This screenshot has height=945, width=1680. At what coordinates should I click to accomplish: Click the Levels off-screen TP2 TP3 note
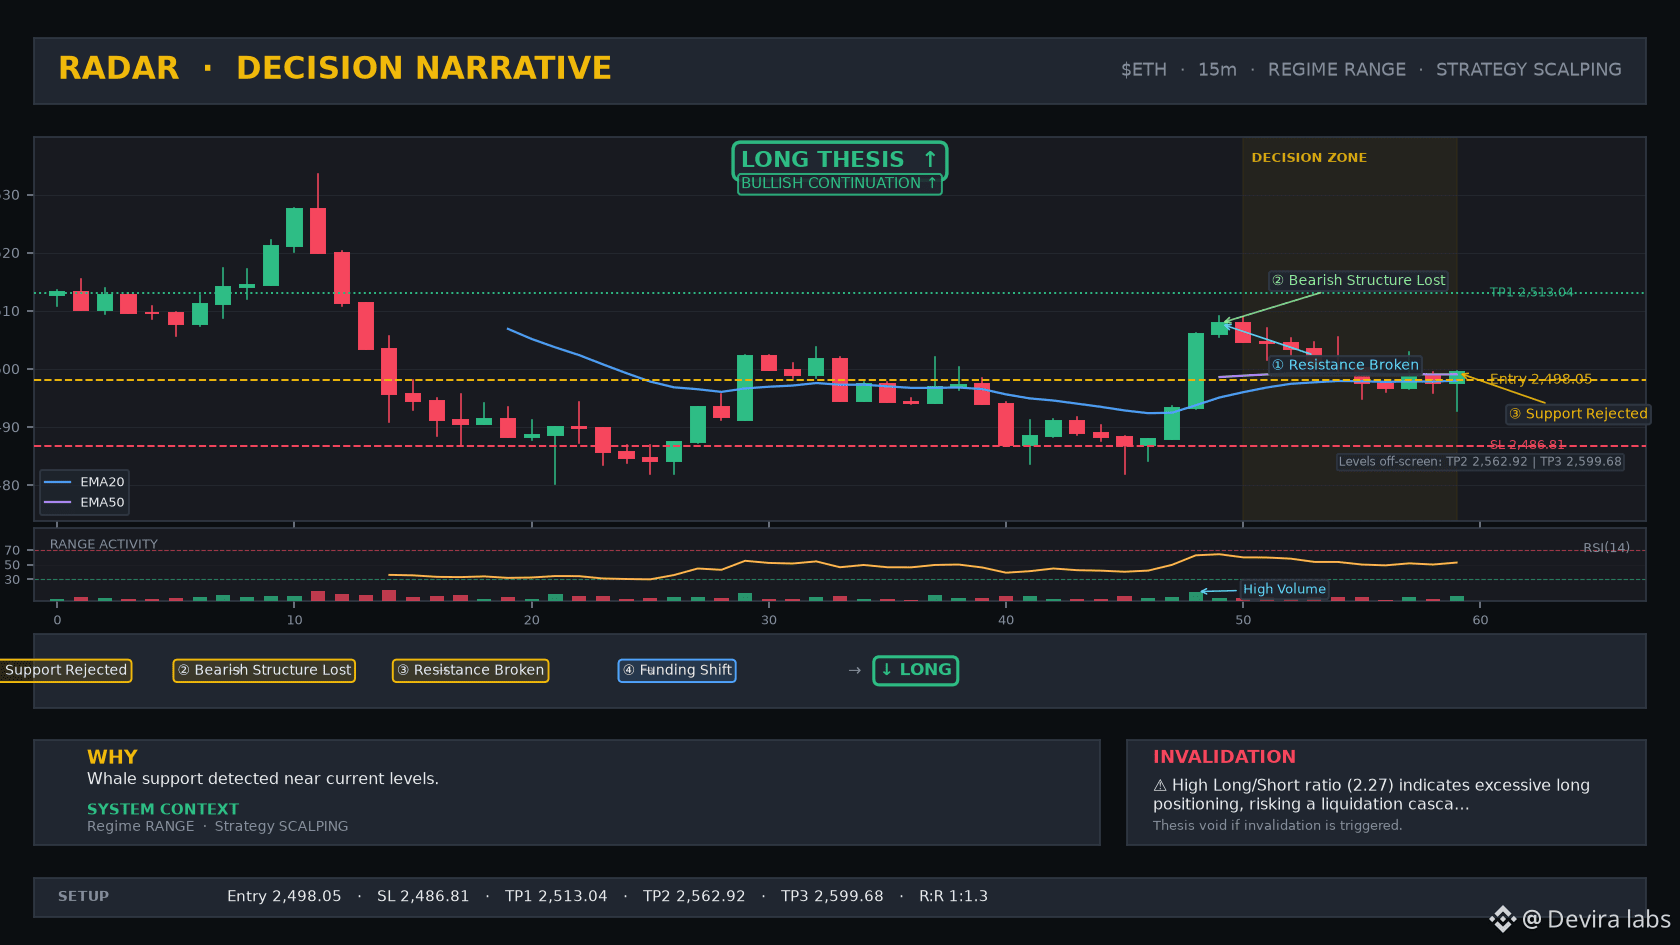1480,462
